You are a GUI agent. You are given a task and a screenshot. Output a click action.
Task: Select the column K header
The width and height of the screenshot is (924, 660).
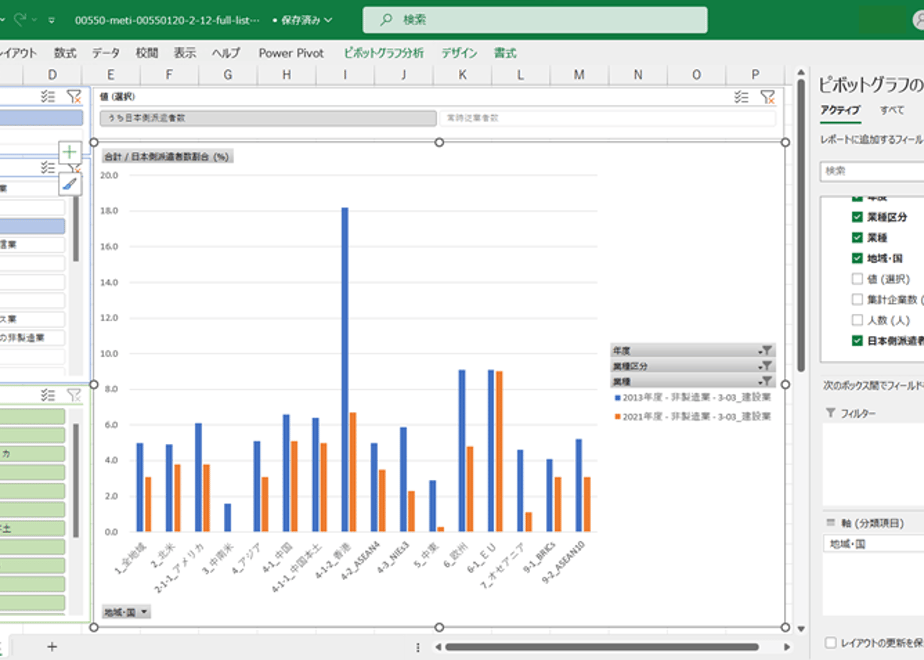462,74
